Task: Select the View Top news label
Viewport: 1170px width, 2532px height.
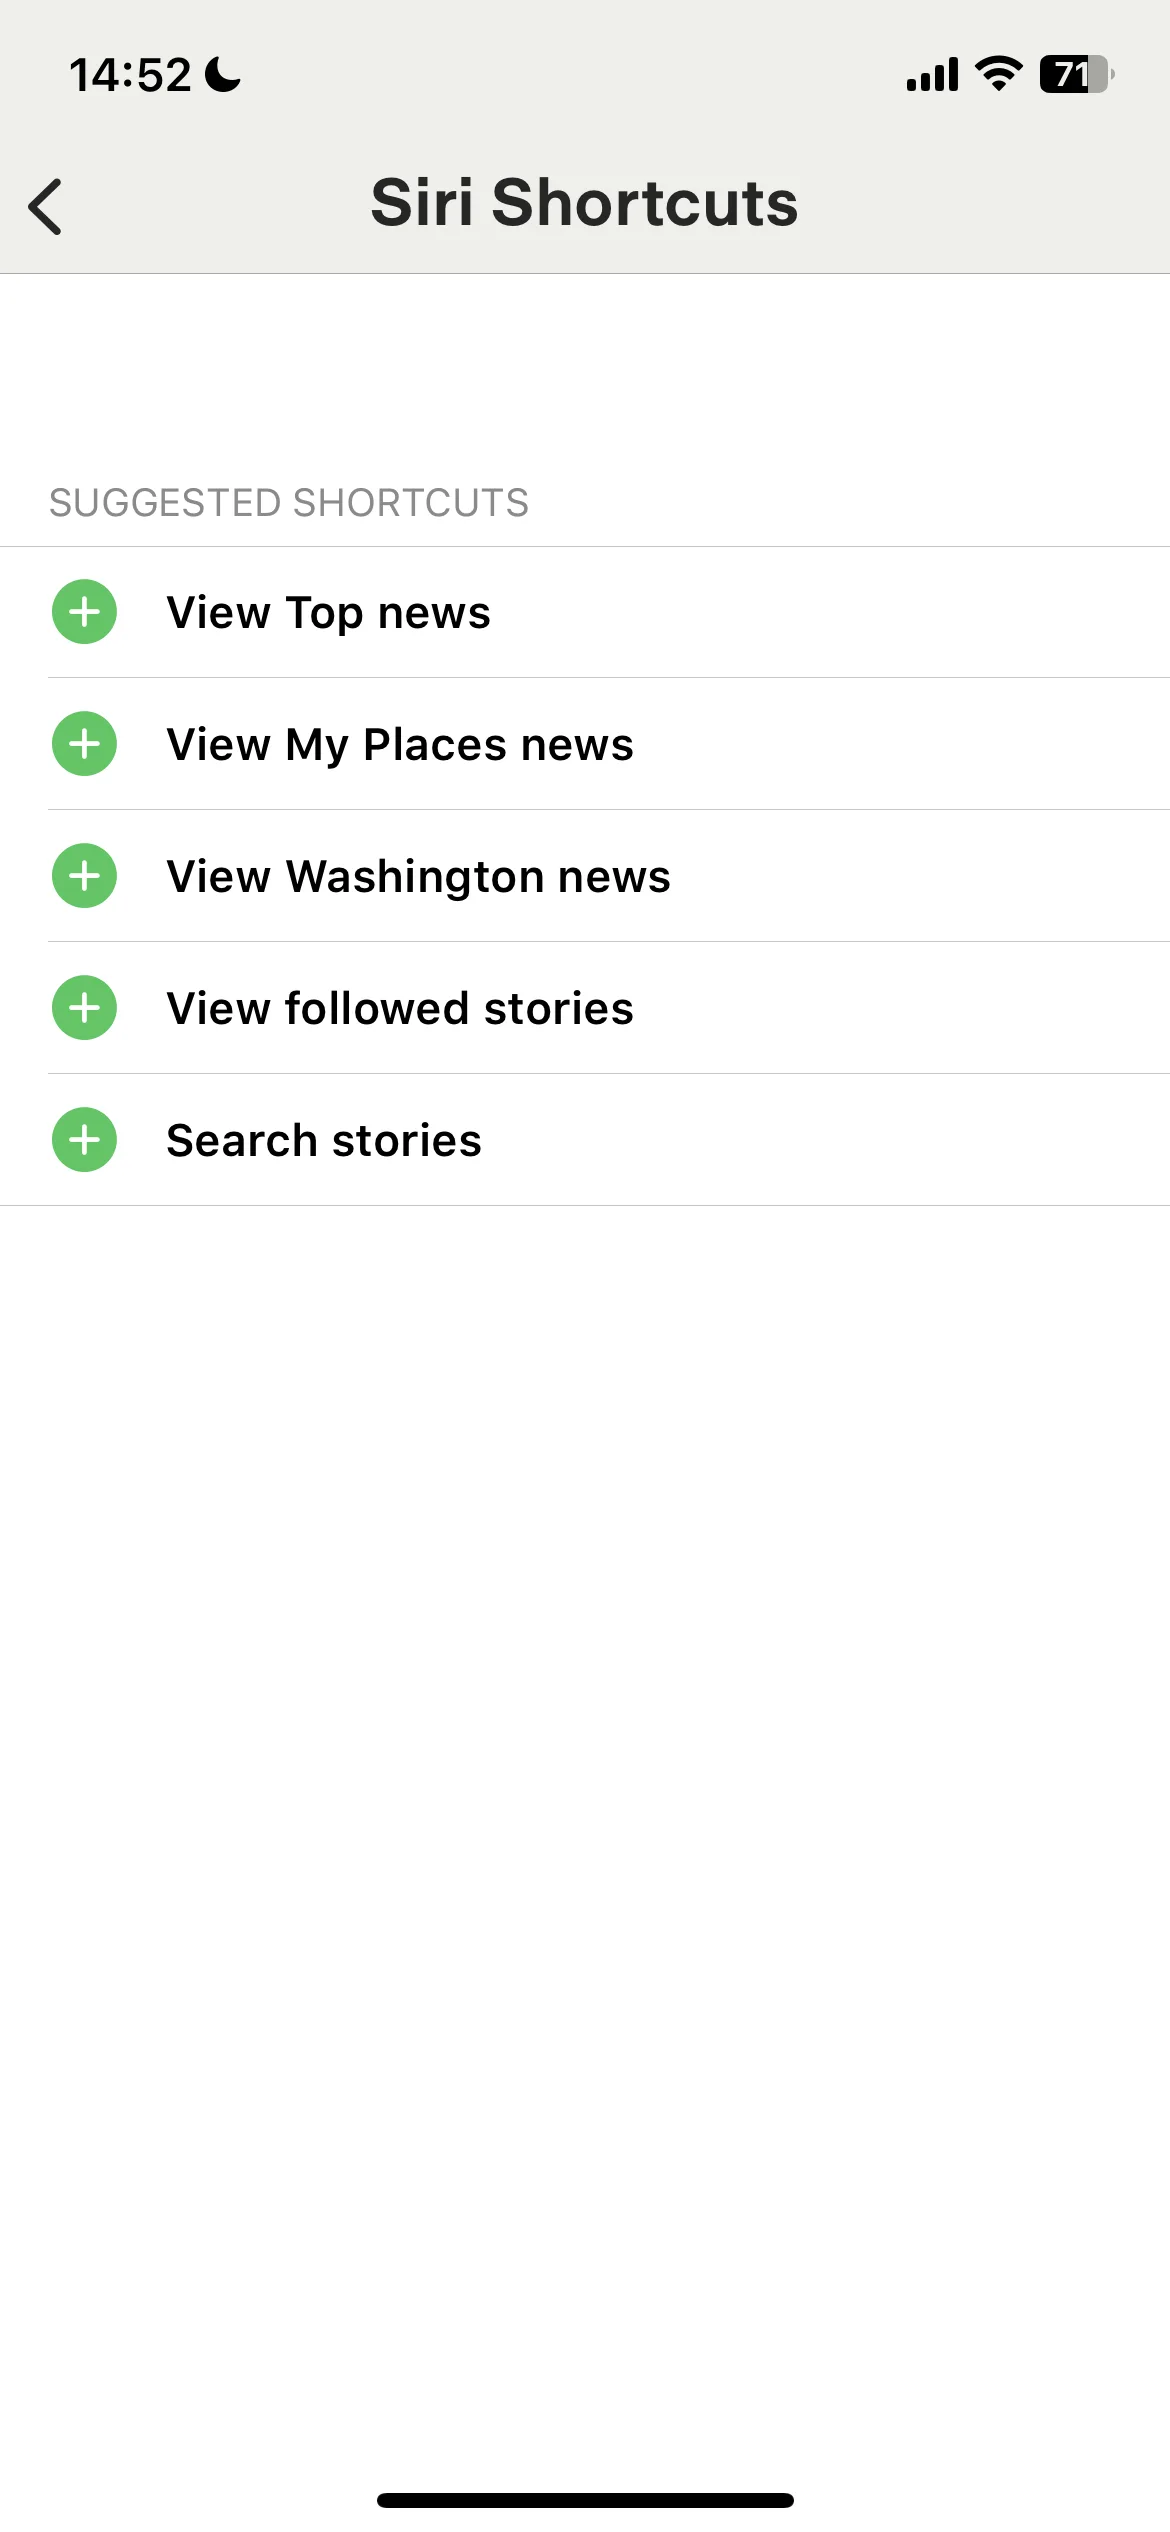Action: pos(328,613)
